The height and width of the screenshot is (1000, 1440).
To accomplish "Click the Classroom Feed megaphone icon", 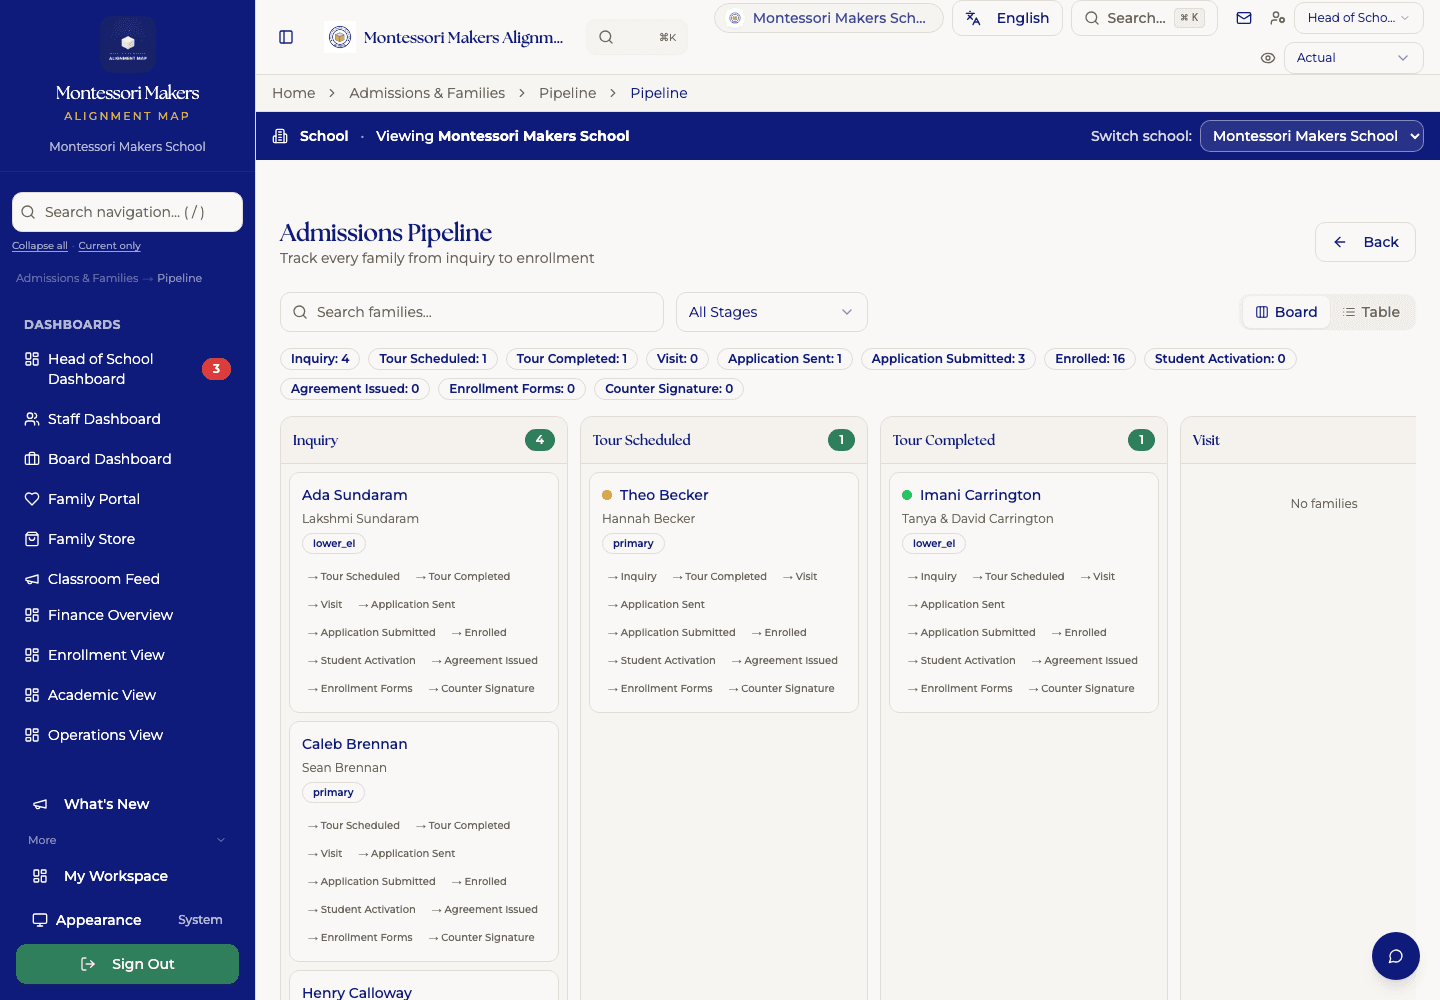I will coord(32,579).
